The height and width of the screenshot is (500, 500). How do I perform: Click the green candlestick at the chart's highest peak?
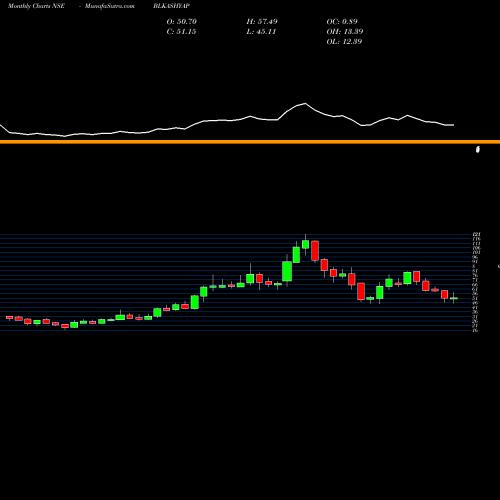[305, 244]
